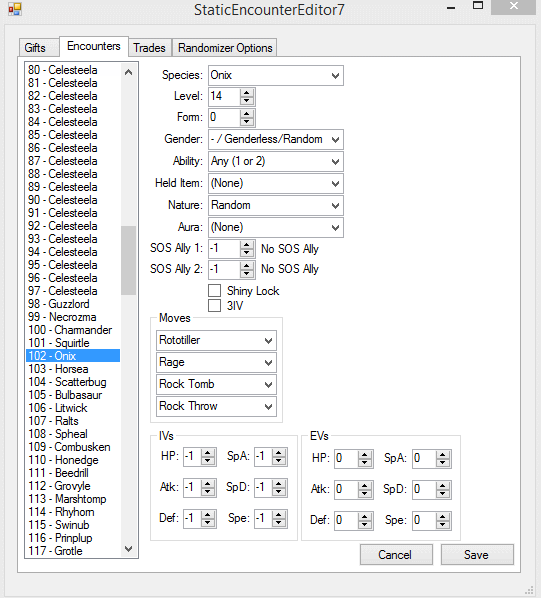Image resolution: width=541 pixels, height=598 pixels.
Task: Increase Def IV with up arrow
Action: 208,515
